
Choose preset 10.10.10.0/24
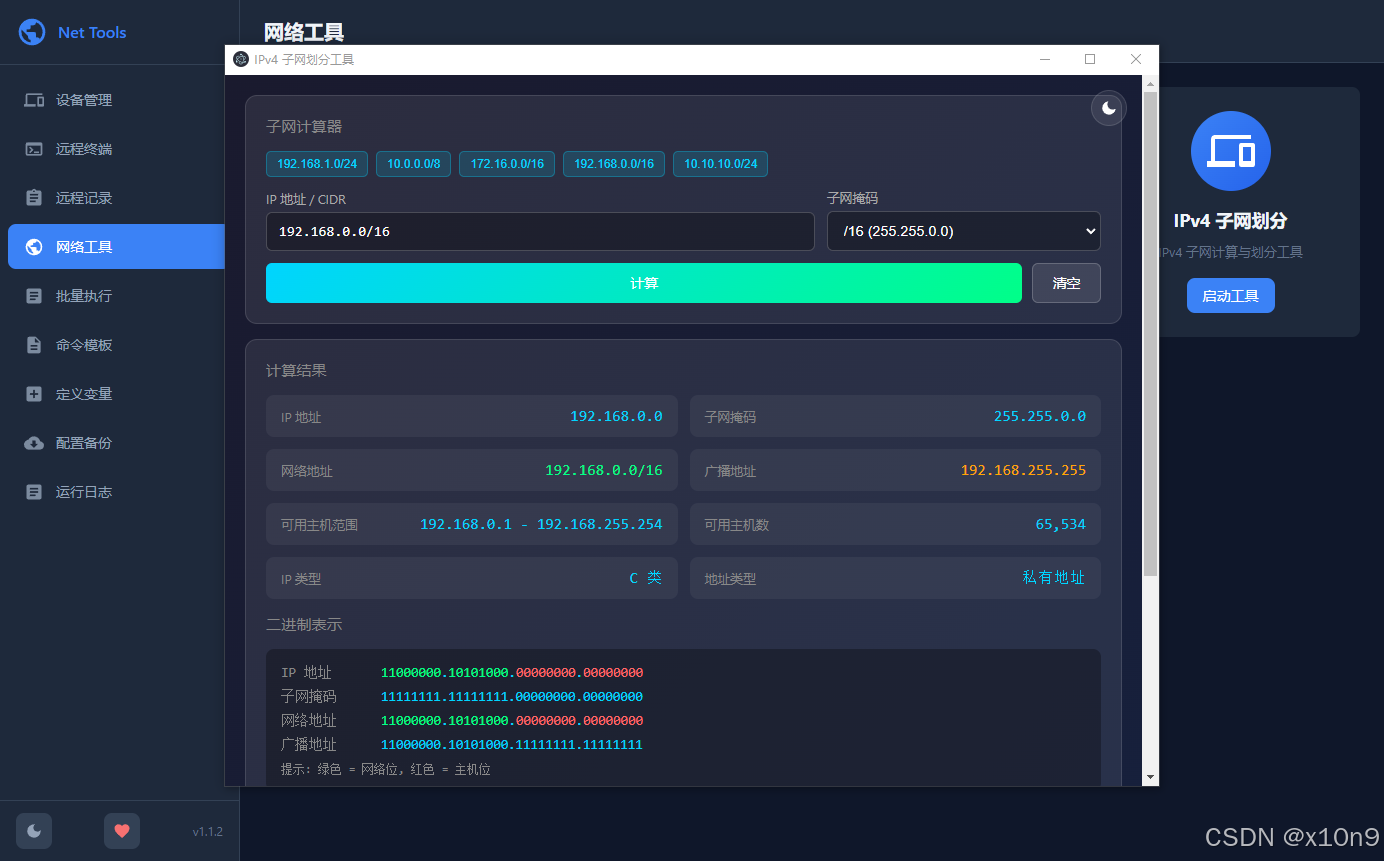pos(720,164)
